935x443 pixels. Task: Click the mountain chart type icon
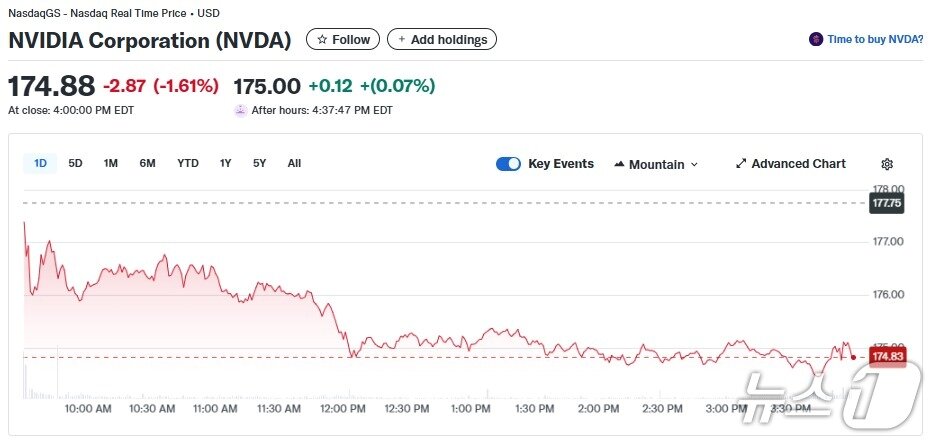click(x=619, y=164)
